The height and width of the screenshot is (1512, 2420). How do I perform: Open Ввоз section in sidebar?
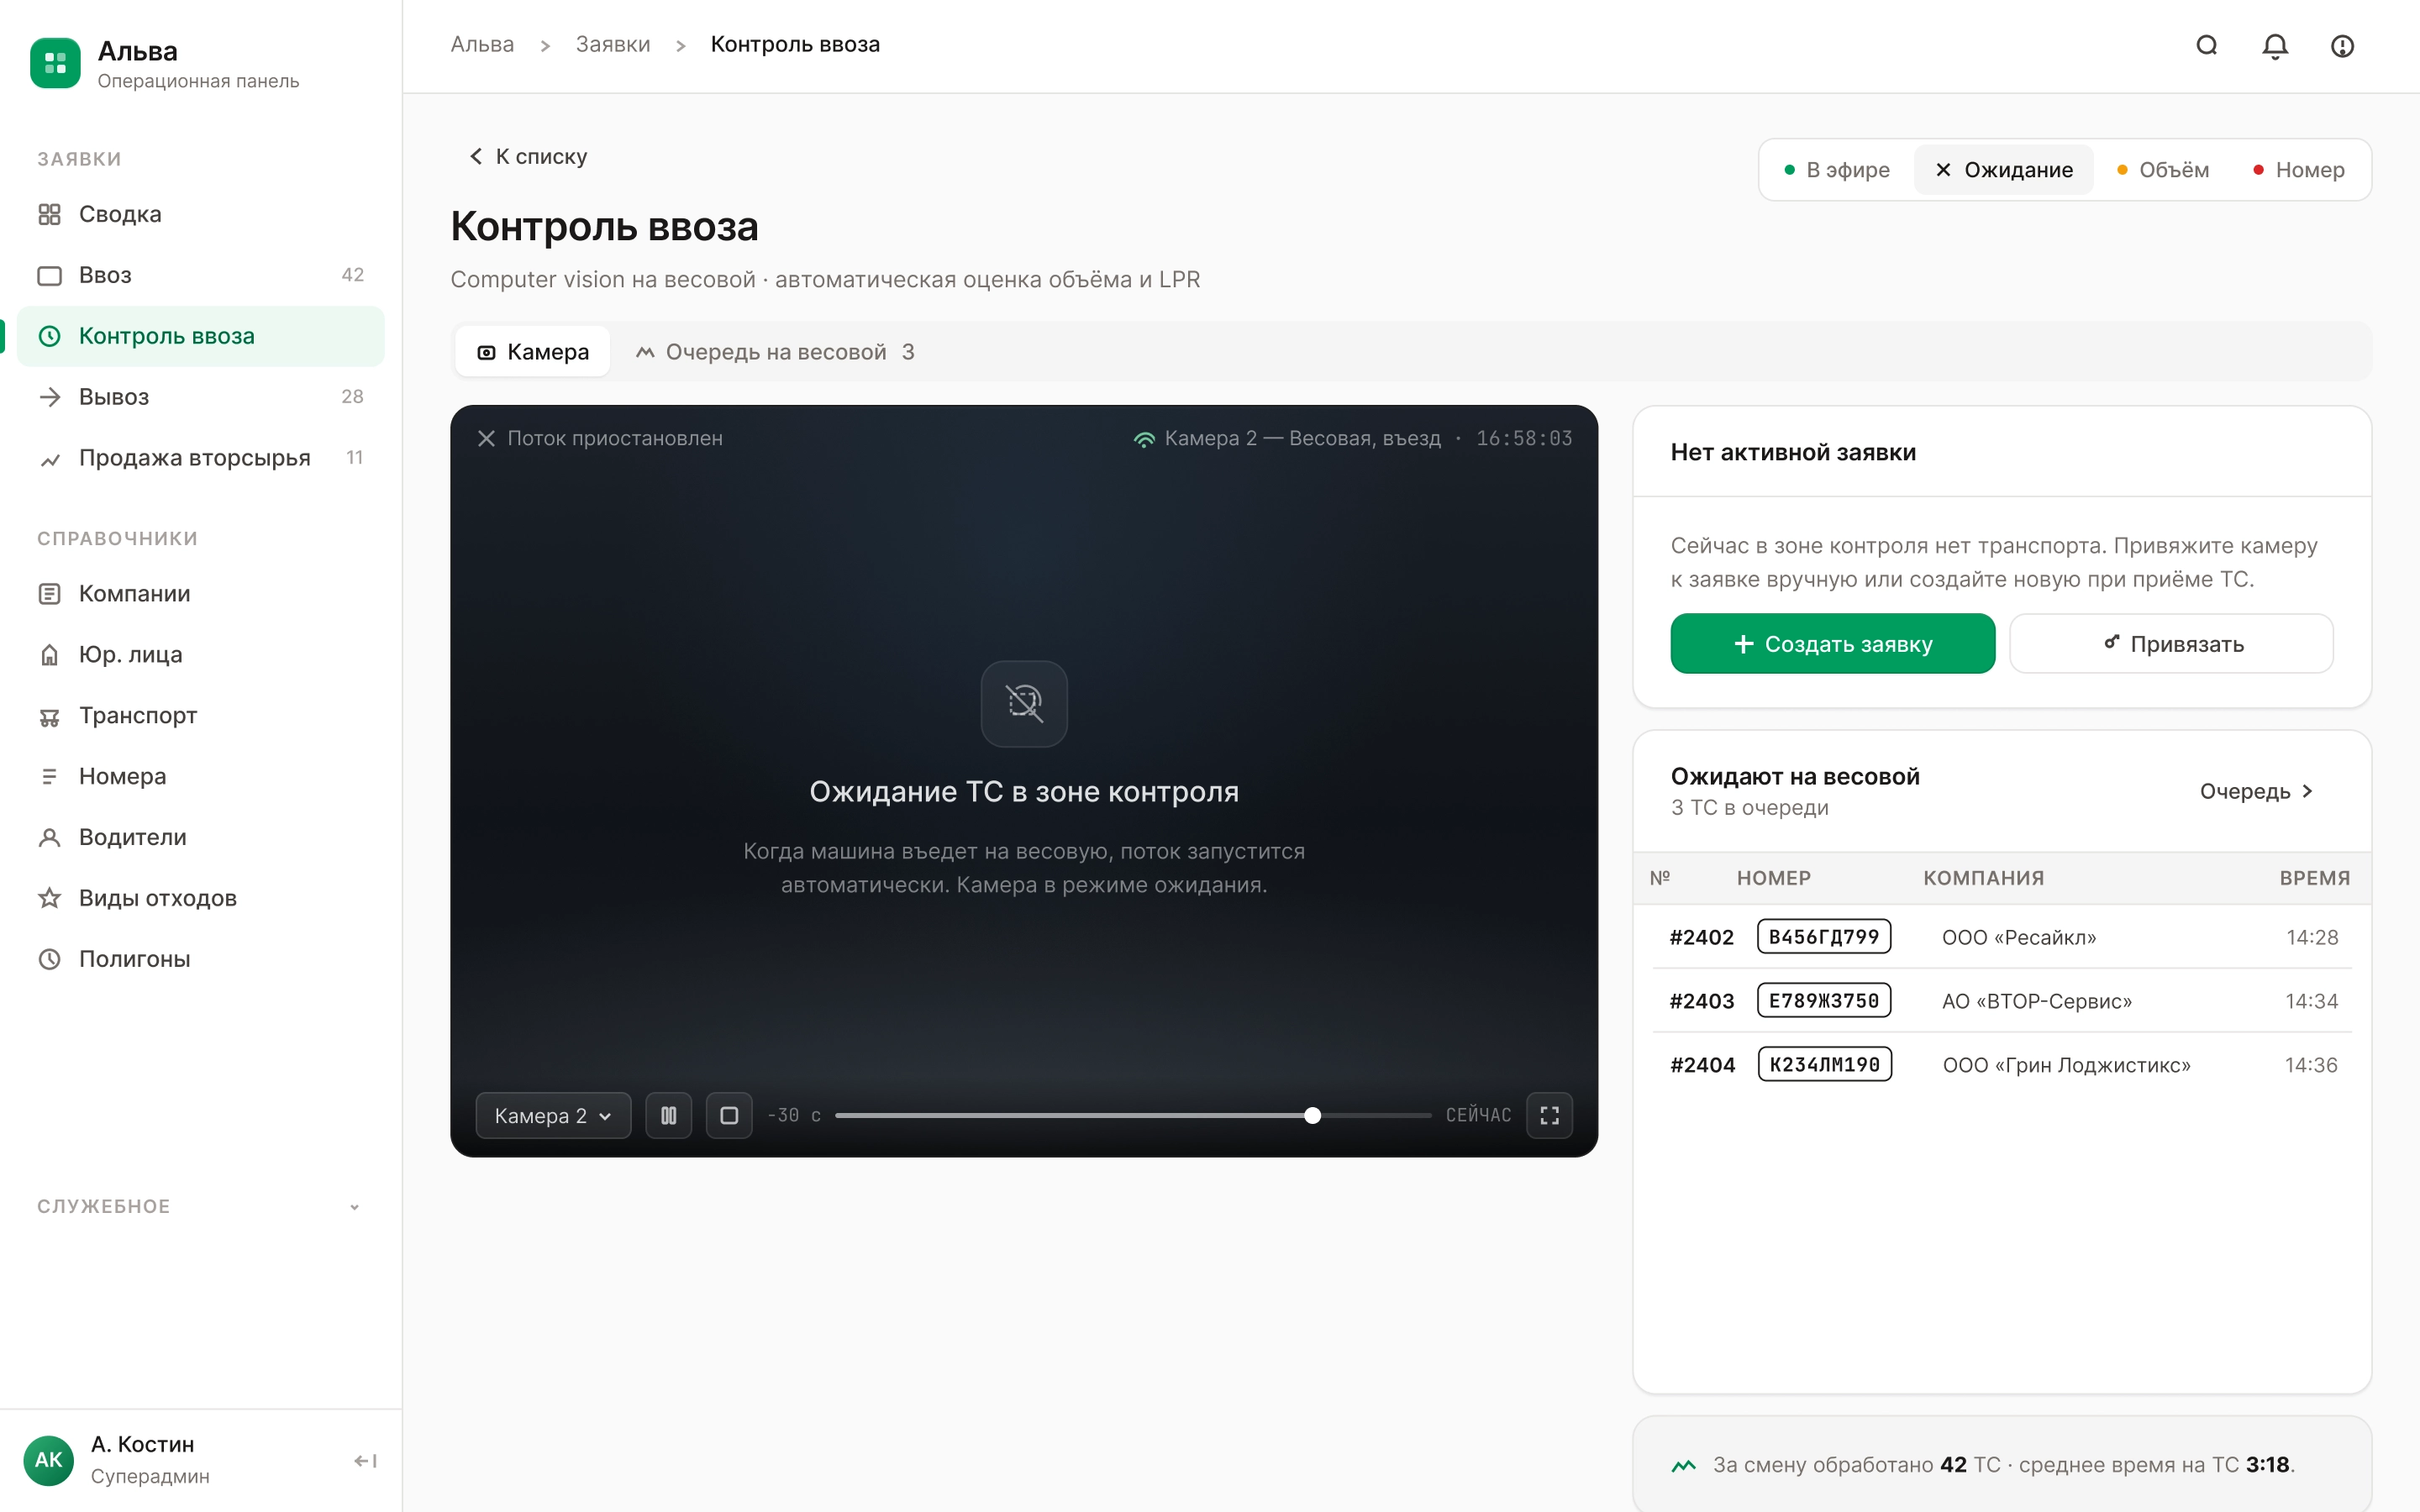pyautogui.click(x=200, y=275)
